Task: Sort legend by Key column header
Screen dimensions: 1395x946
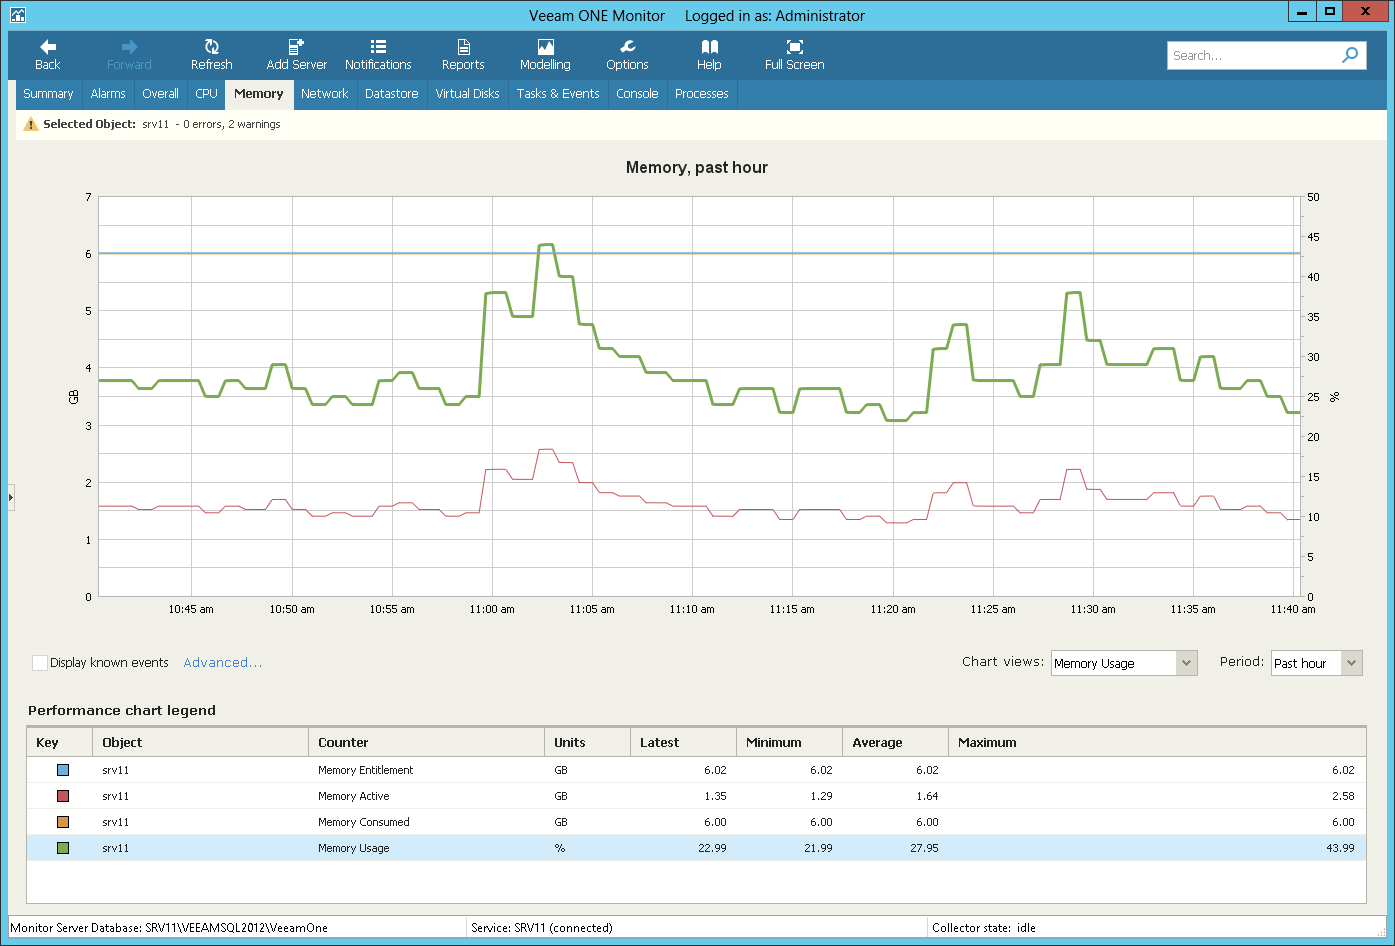Action: (x=60, y=743)
